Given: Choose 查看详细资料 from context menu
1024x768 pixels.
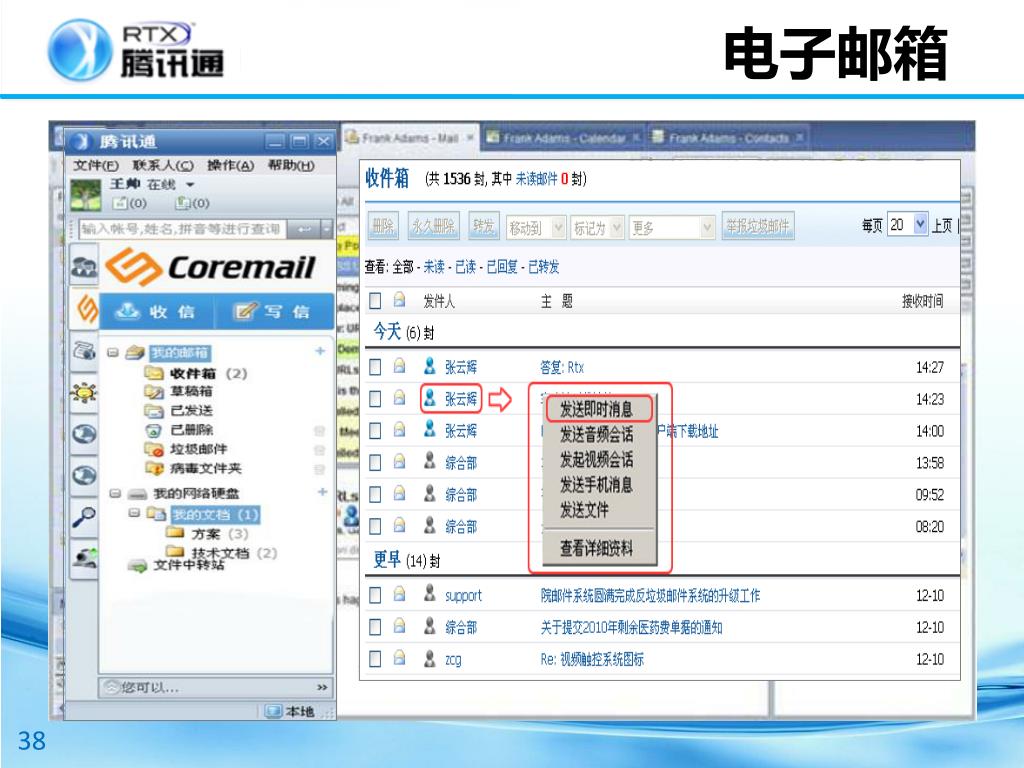Looking at the screenshot, I should point(596,548).
